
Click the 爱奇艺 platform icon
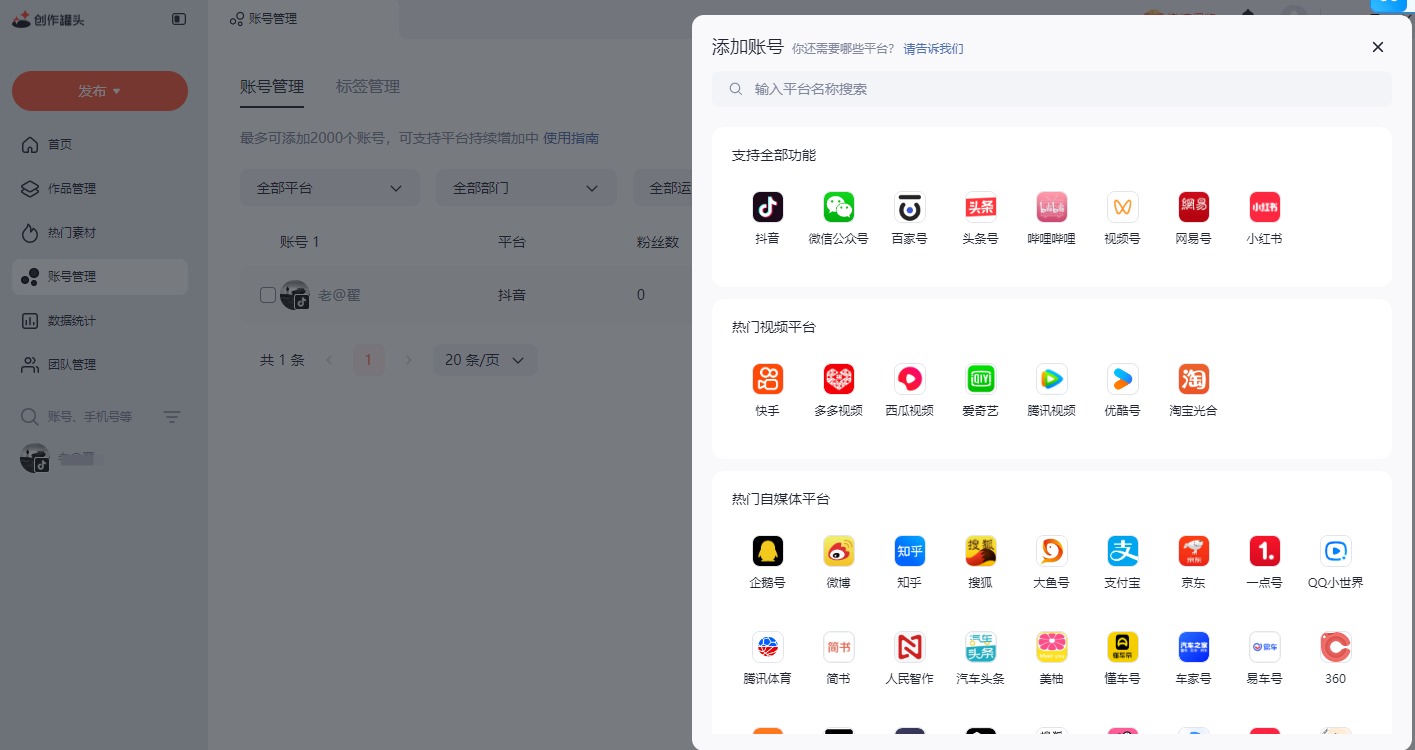click(980, 379)
